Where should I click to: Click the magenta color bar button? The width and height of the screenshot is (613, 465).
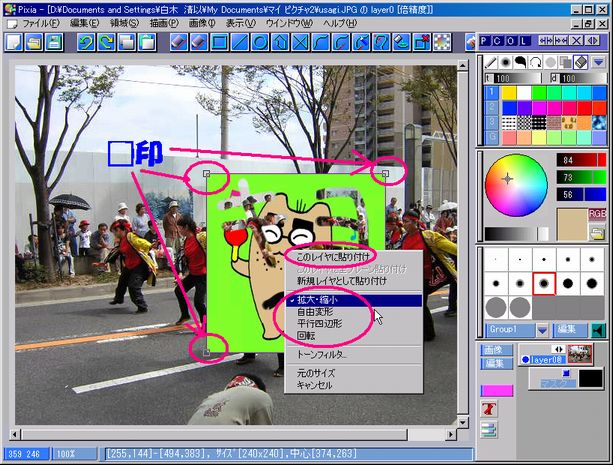(x=496, y=390)
